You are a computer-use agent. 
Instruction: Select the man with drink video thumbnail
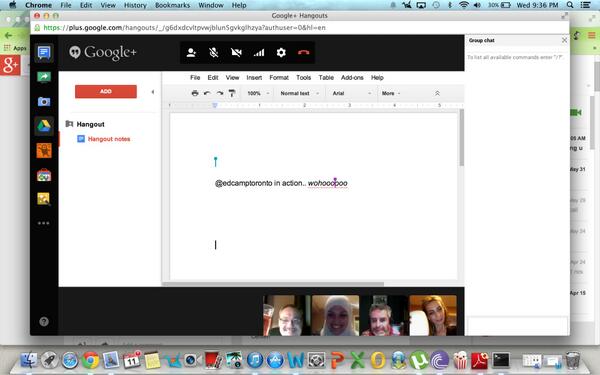click(x=287, y=315)
